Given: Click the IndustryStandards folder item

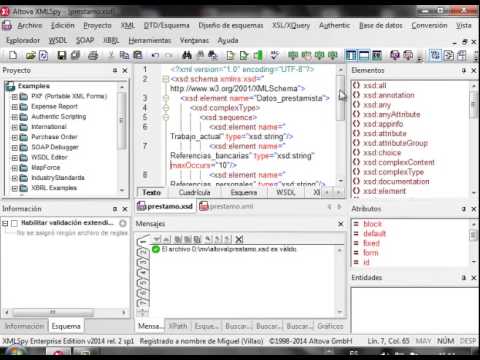Looking at the screenshot, I should [58, 178].
